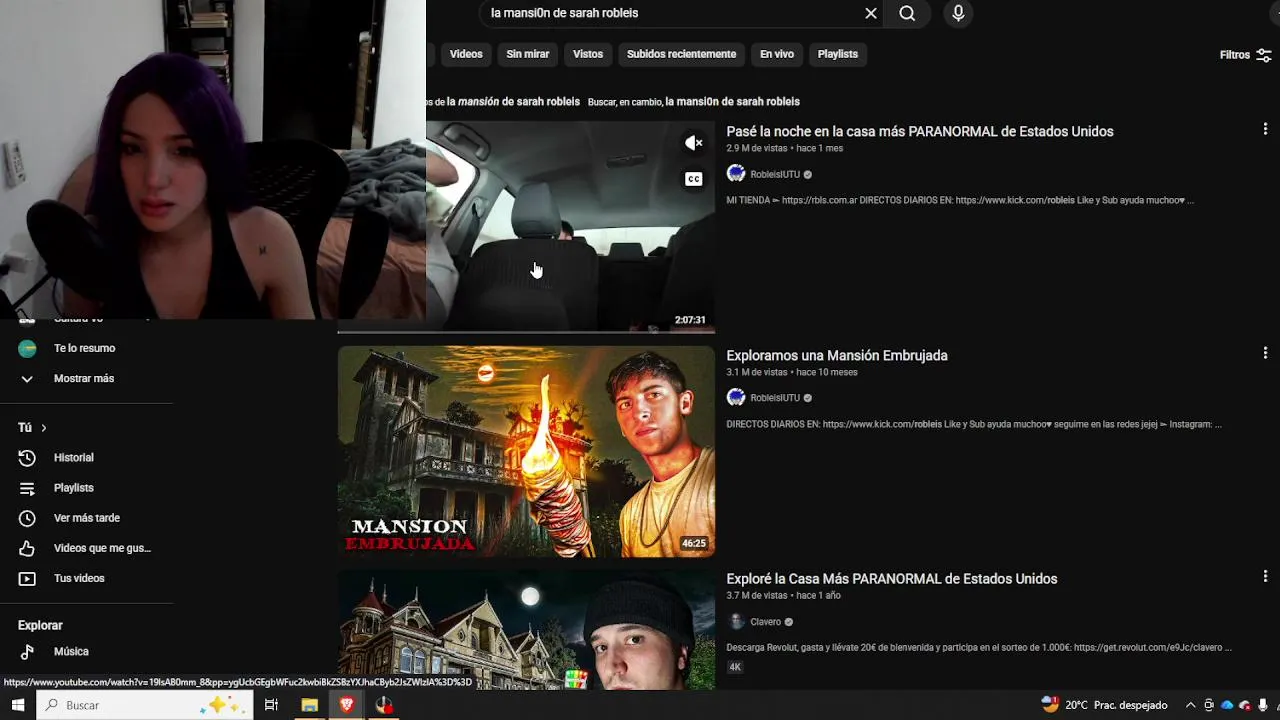
Task: Search instead for la mansi0n de sarah robleis
Action: 732,101
